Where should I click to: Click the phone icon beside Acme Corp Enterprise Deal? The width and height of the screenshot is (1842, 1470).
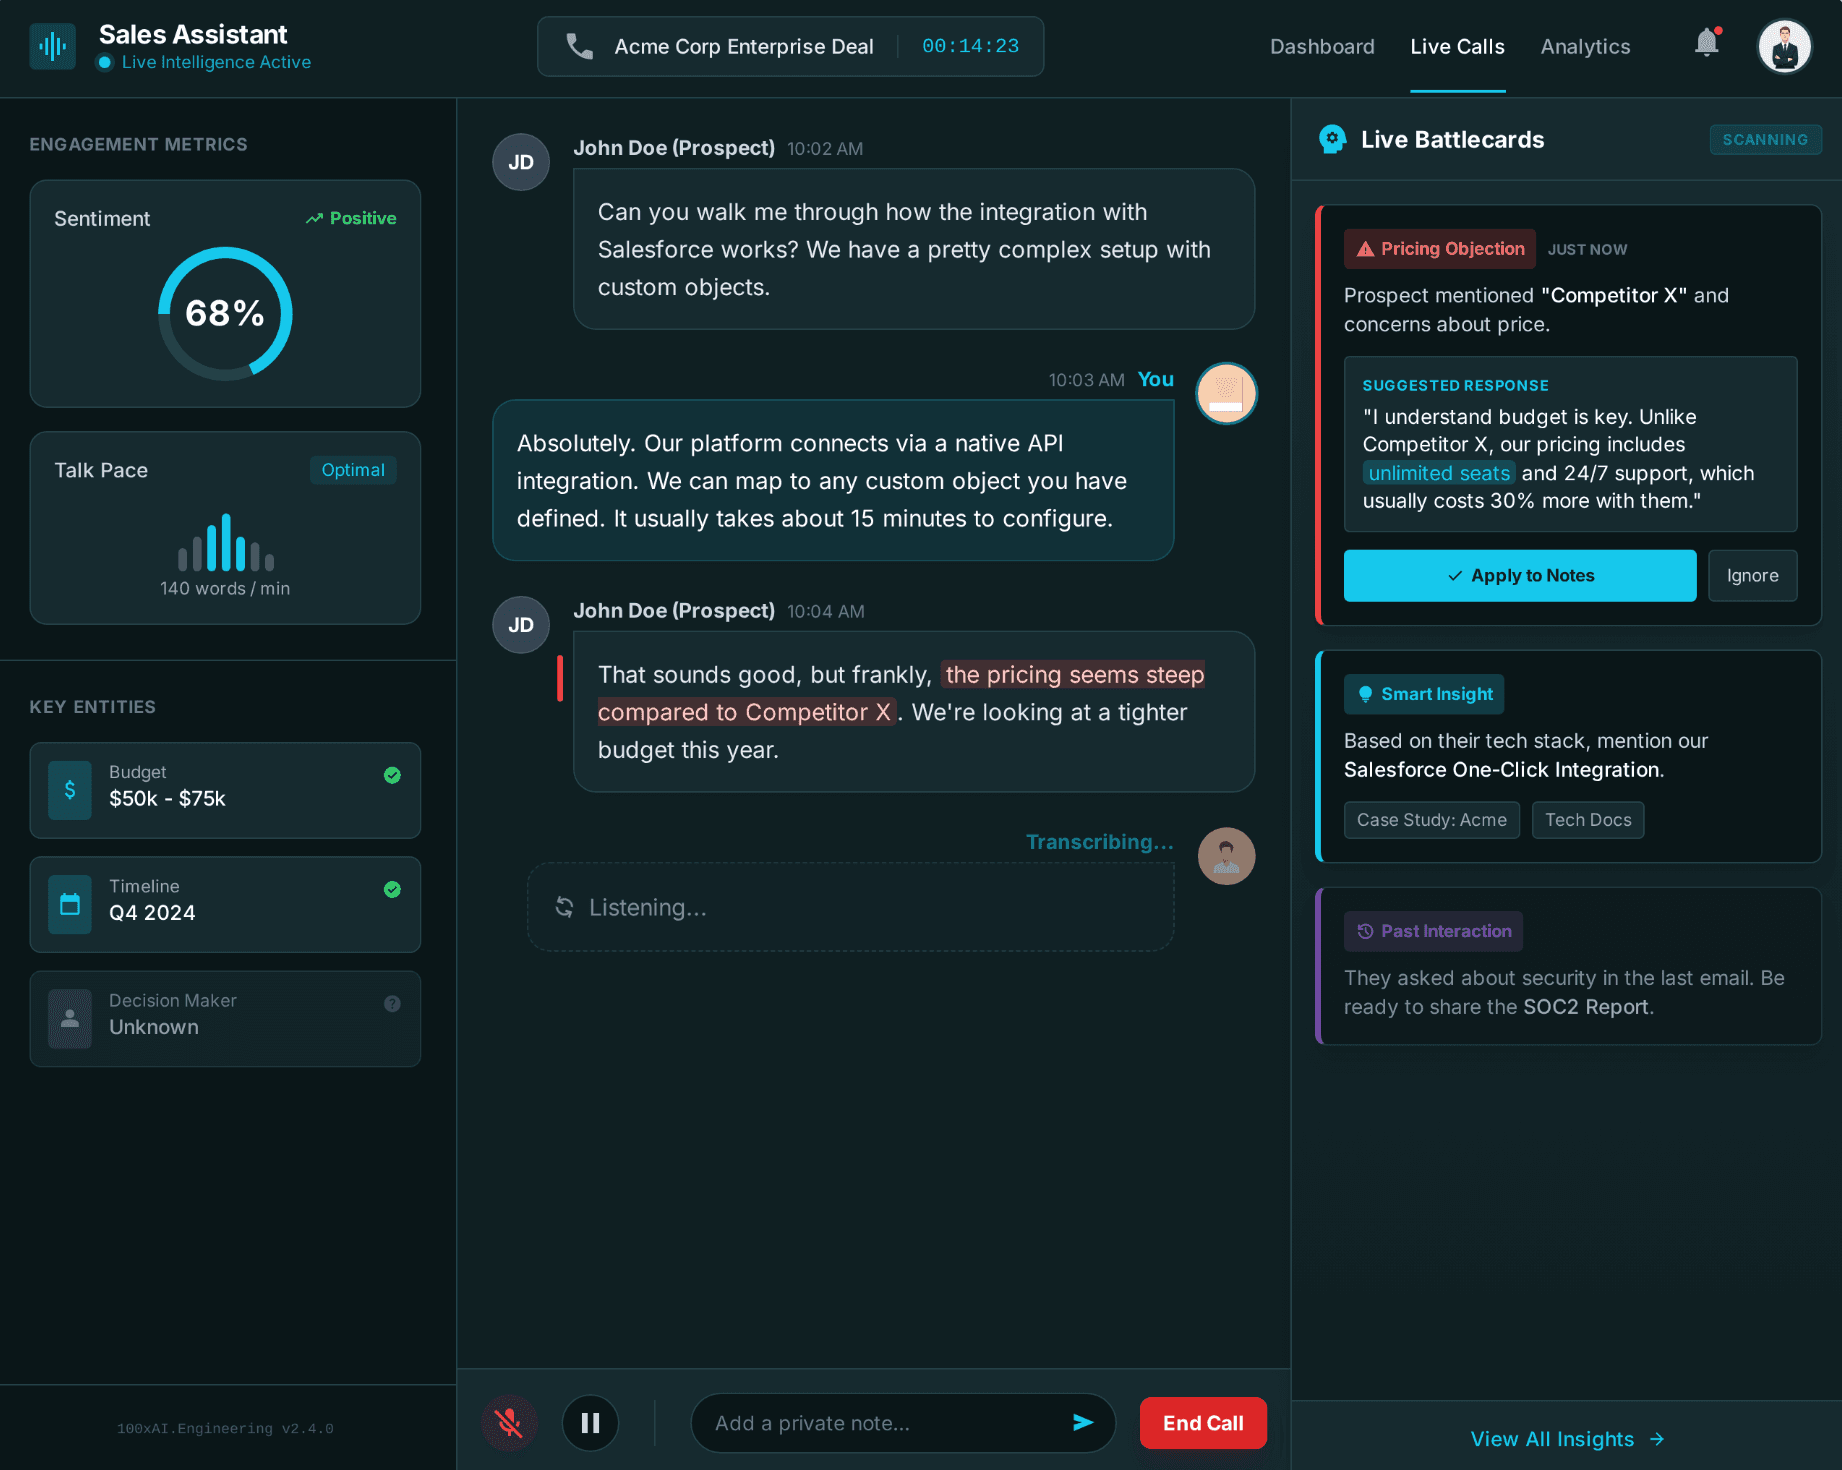click(x=579, y=46)
